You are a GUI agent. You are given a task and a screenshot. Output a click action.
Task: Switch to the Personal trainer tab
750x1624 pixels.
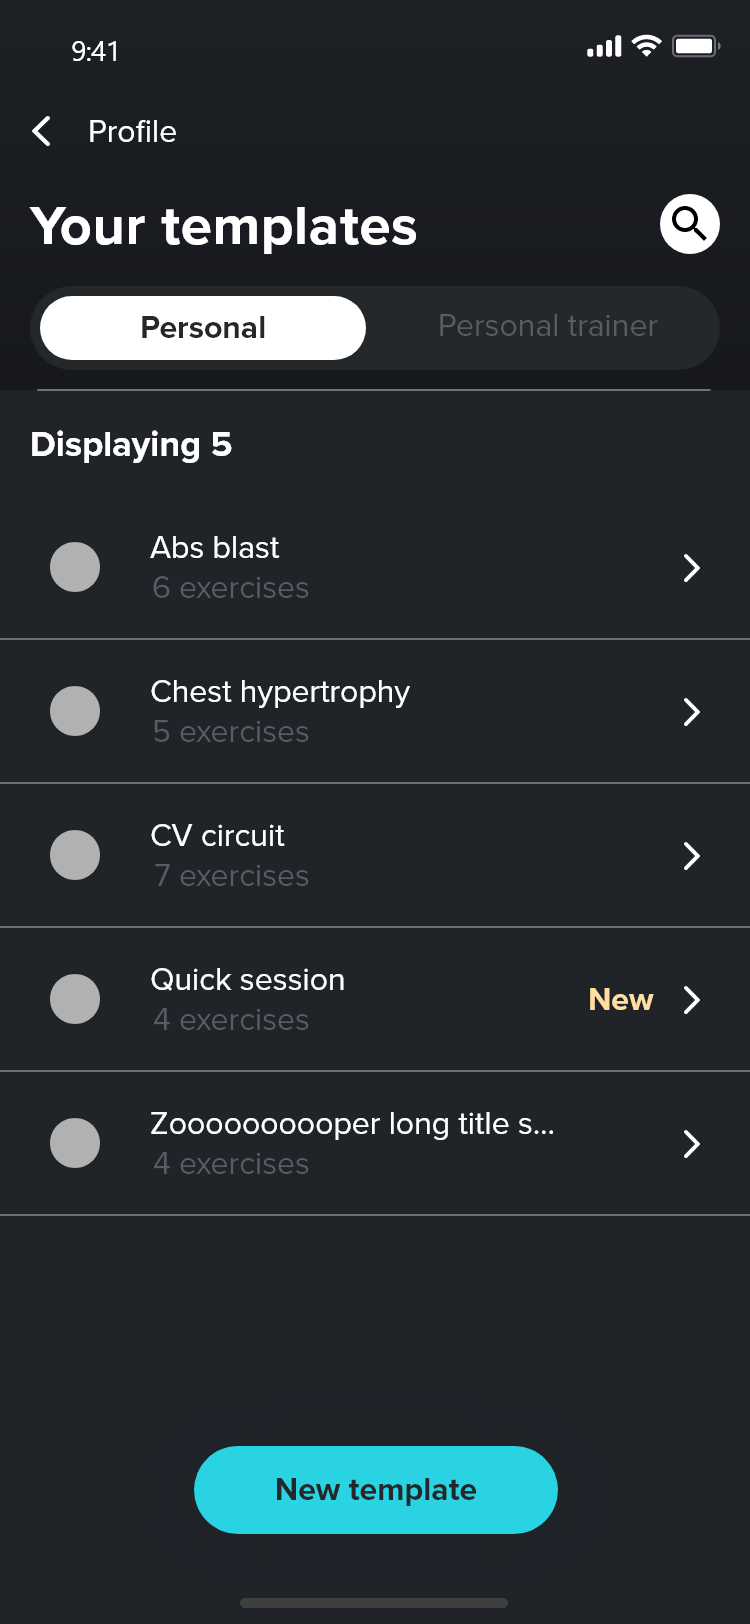pyautogui.click(x=547, y=326)
